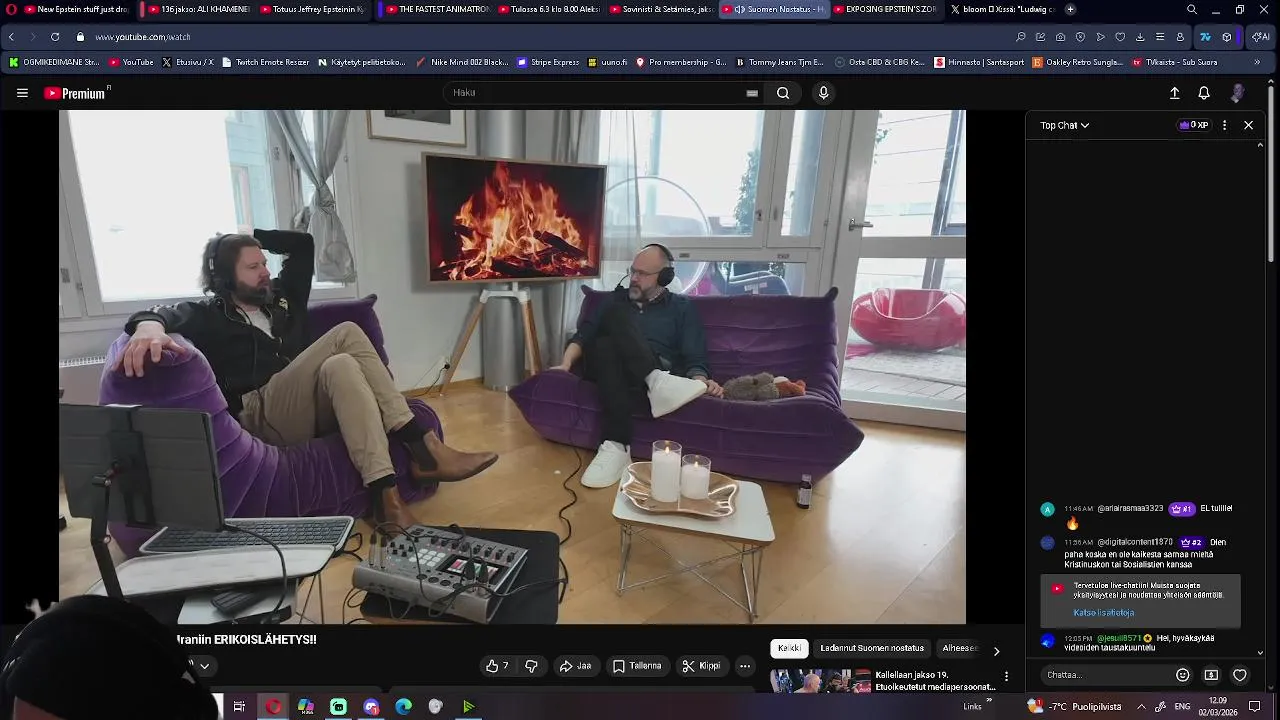This screenshot has width=1280, height=720.
Task: Add bookmark with heart toolbar icon
Action: [x=1120, y=37]
